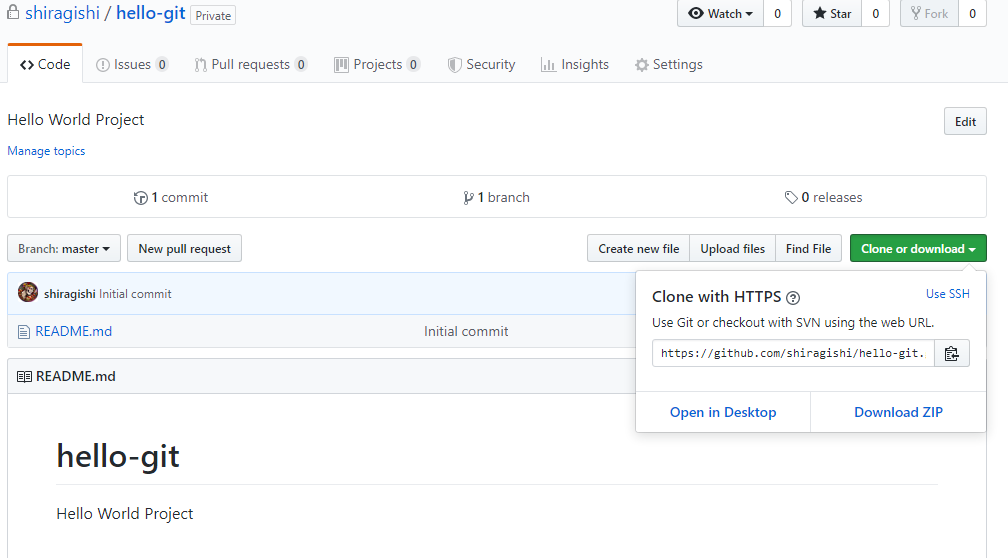Select New pull request button
1008x558 pixels.
point(184,249)
